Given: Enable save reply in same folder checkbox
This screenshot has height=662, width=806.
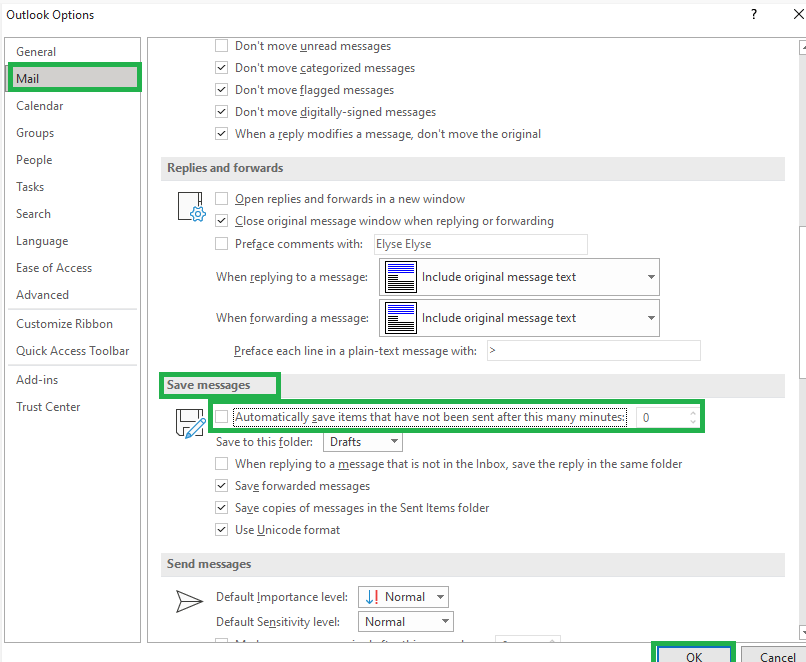Looking at the screenshot, I should pos(222,464).
